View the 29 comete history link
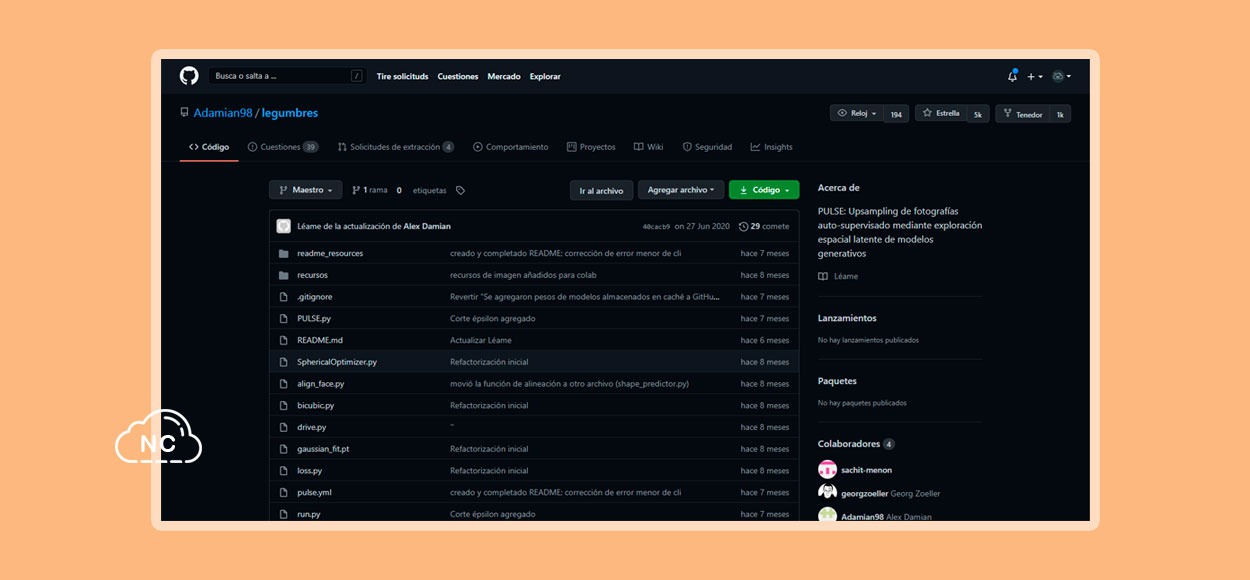1250x580 pixels. (x=764, y=226)
